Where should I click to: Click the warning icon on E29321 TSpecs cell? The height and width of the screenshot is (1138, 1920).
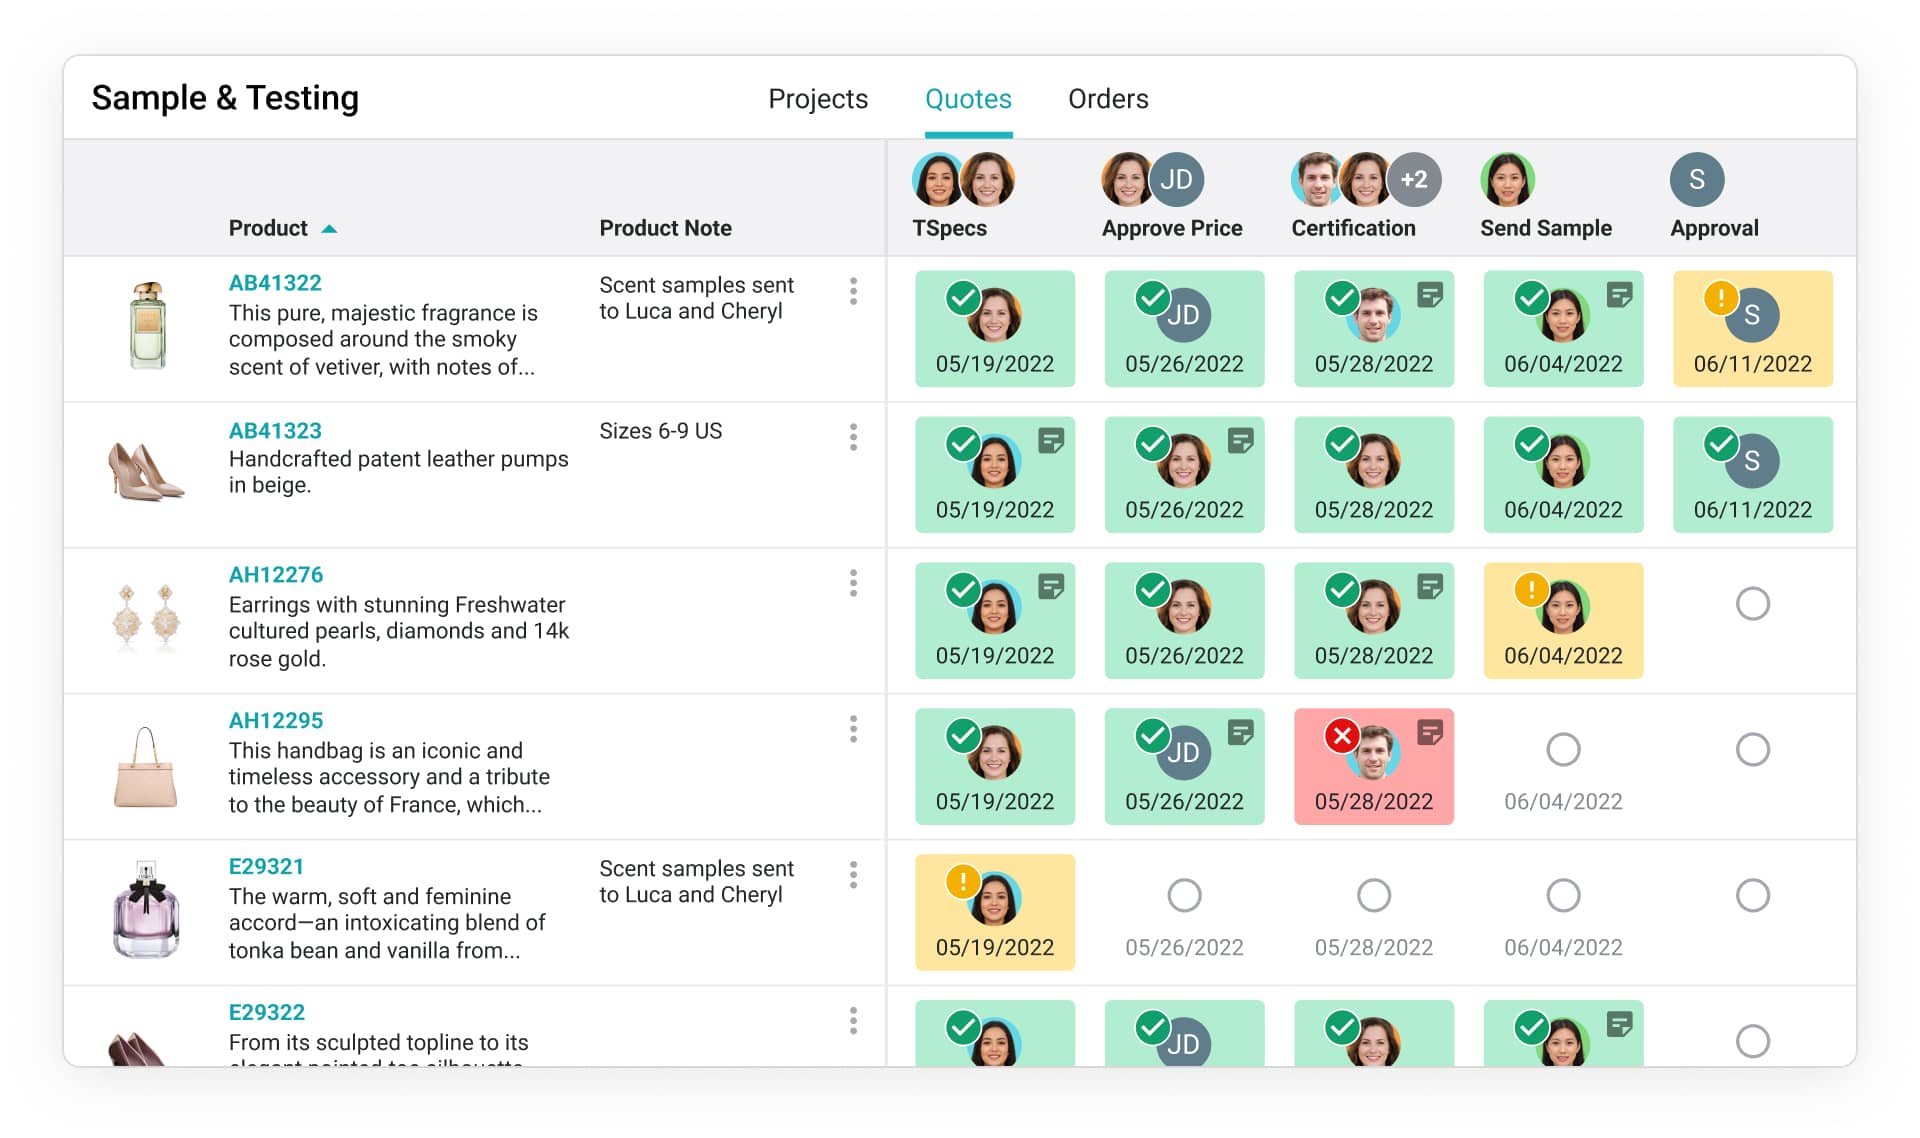pos(962,881)
